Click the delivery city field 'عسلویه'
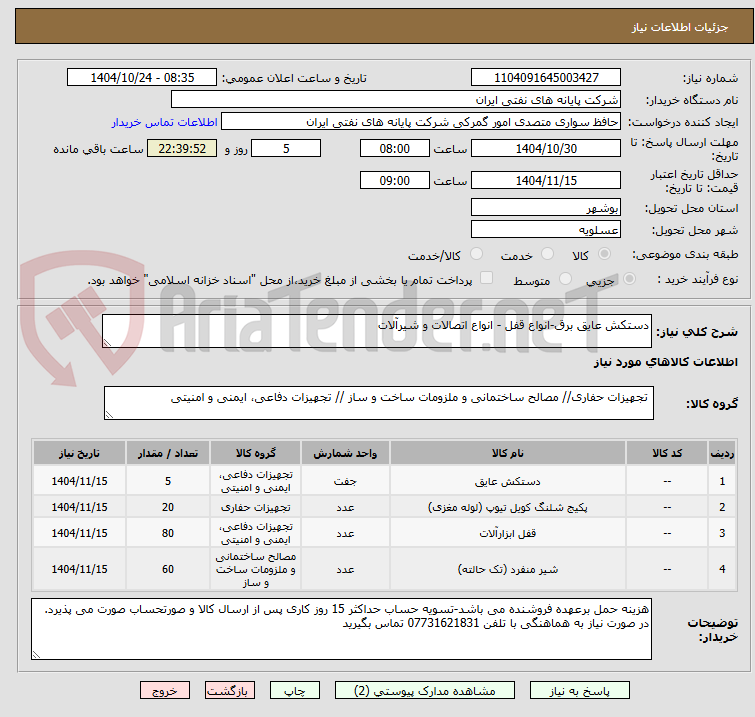 [x=546, y=230]
